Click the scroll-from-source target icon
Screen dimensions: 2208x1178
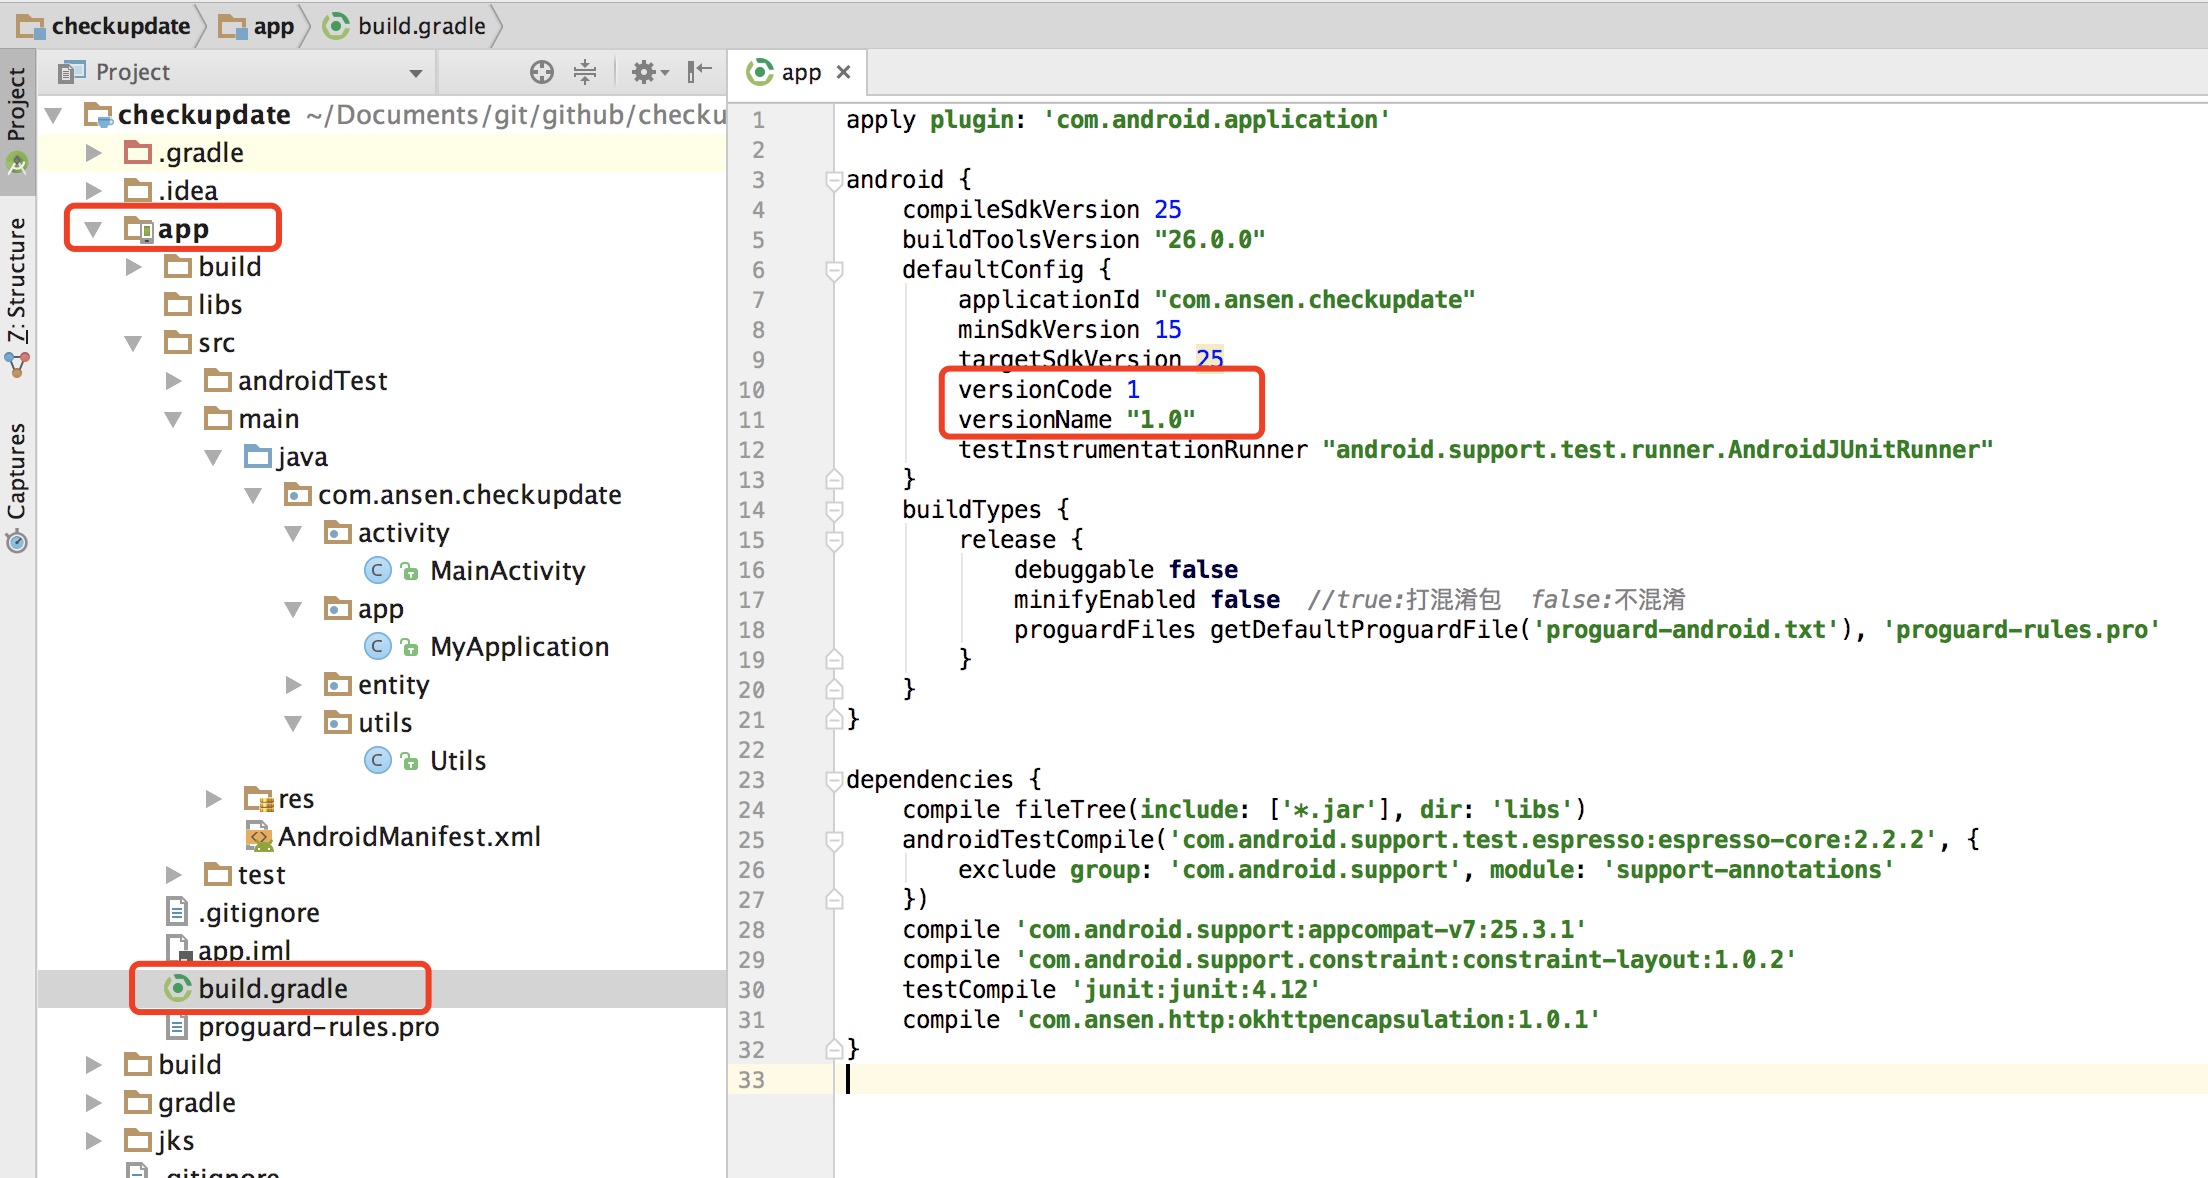tap(541, 72)
